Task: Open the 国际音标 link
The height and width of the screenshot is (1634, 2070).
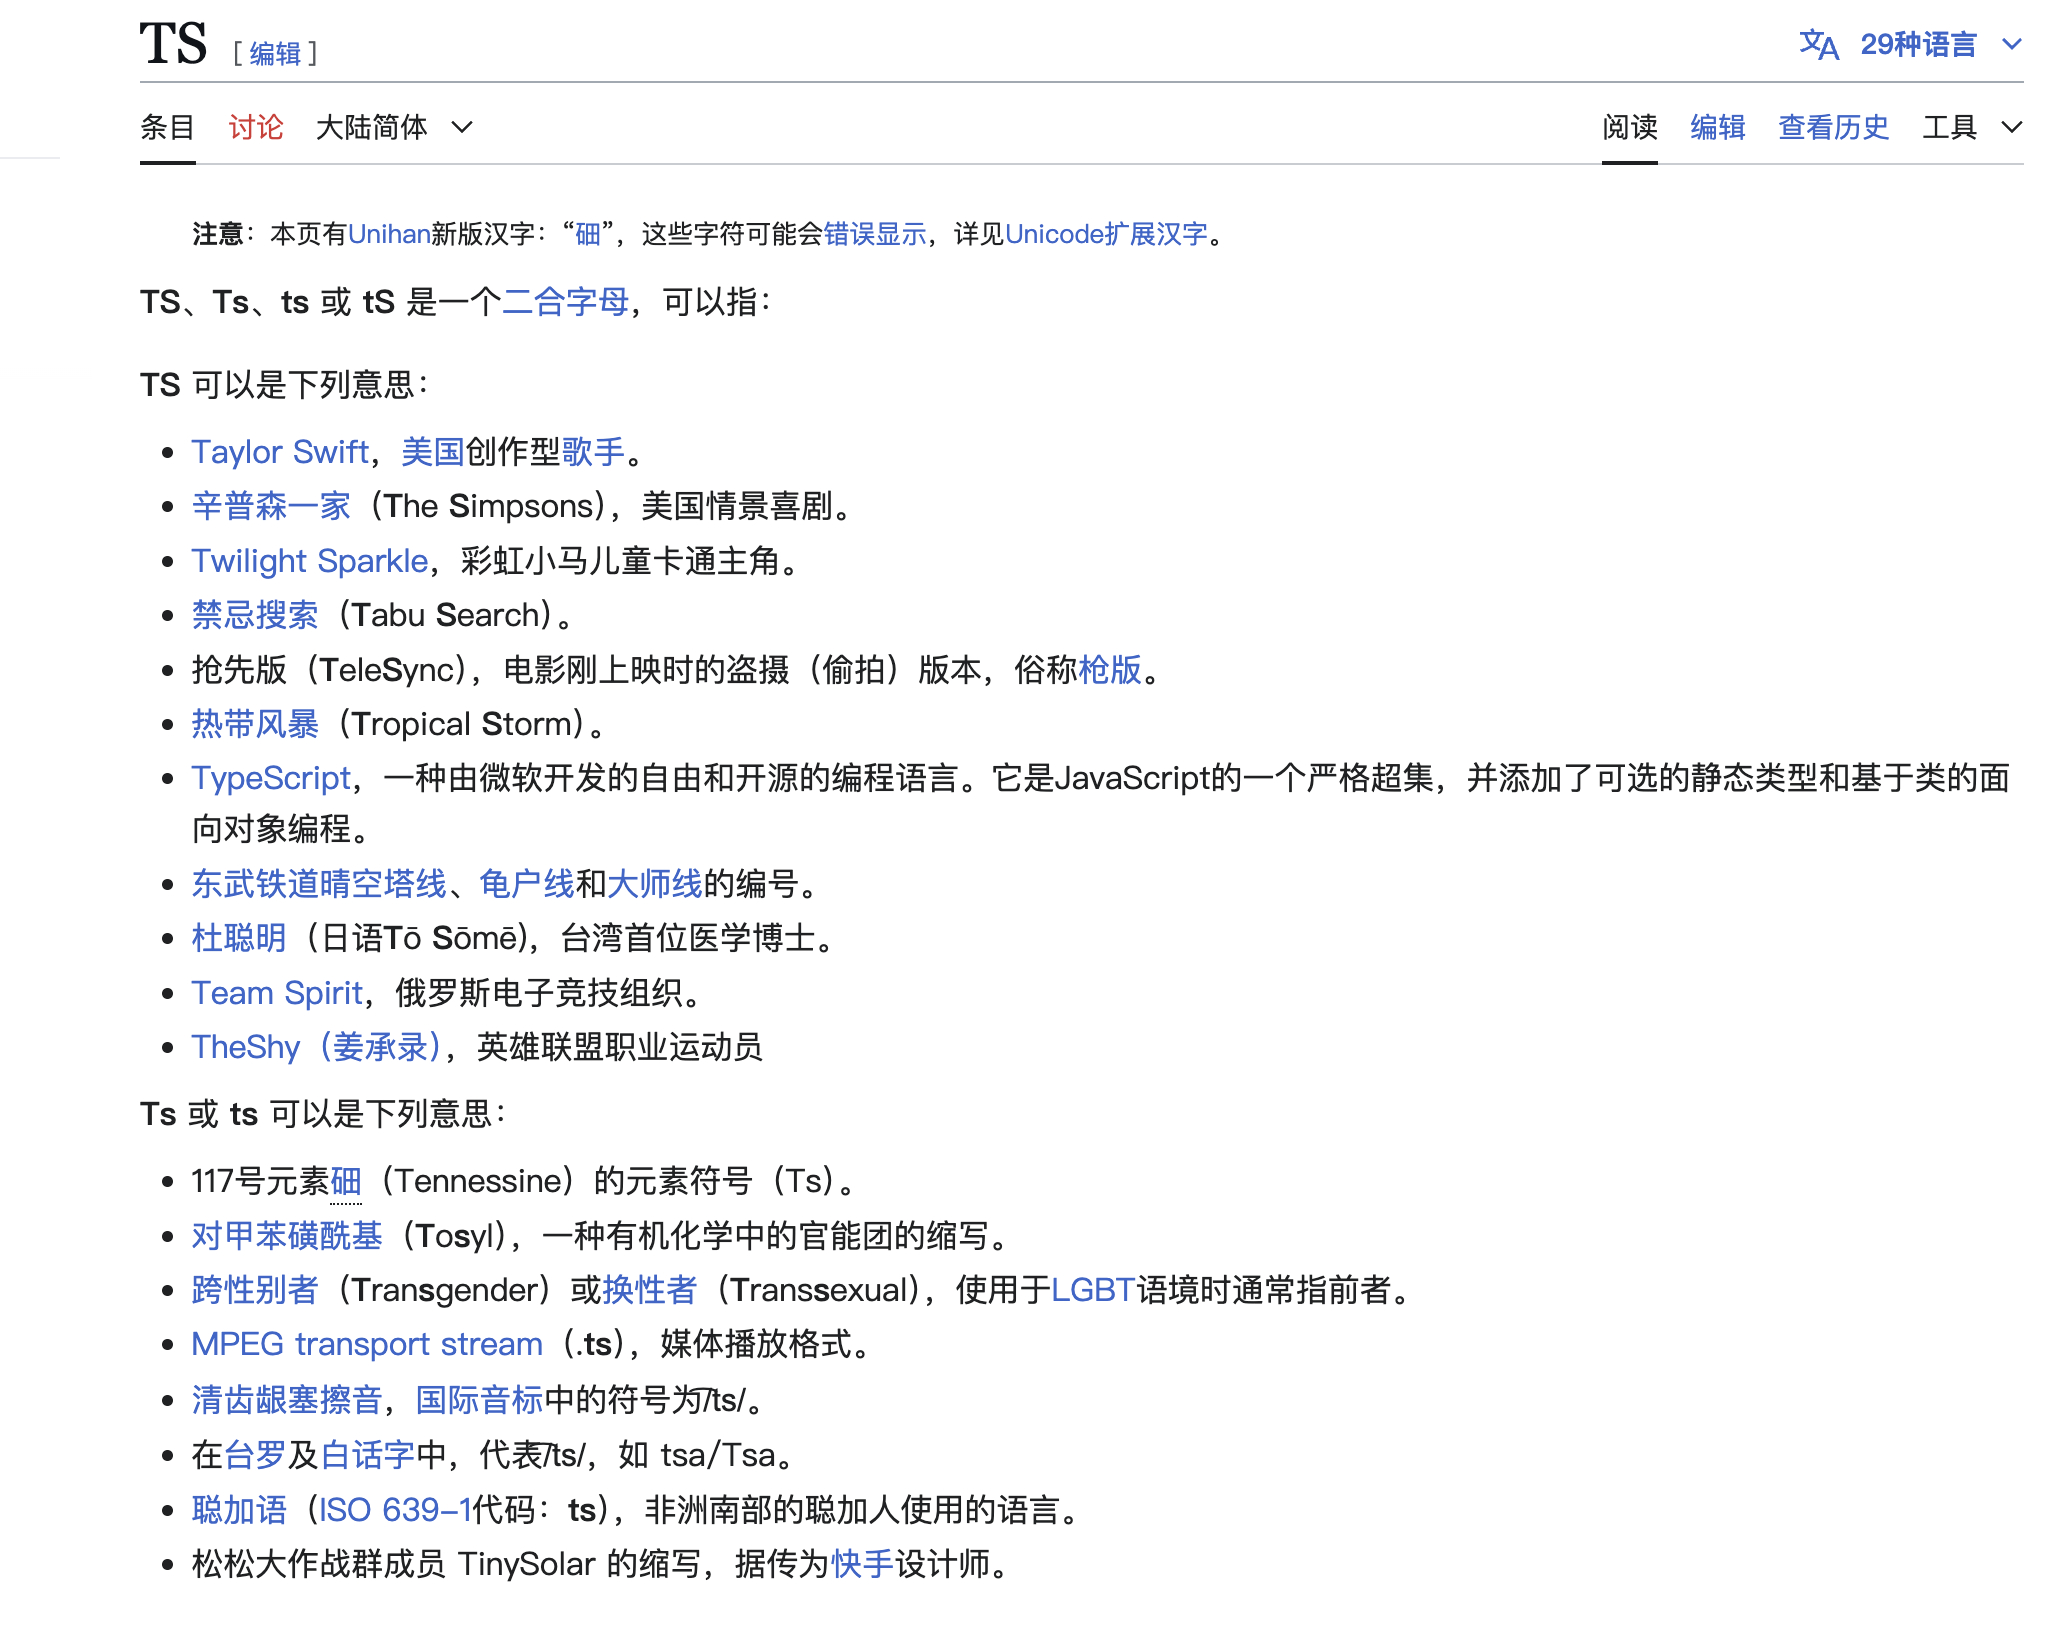Action: click(x=479, y=1400)
